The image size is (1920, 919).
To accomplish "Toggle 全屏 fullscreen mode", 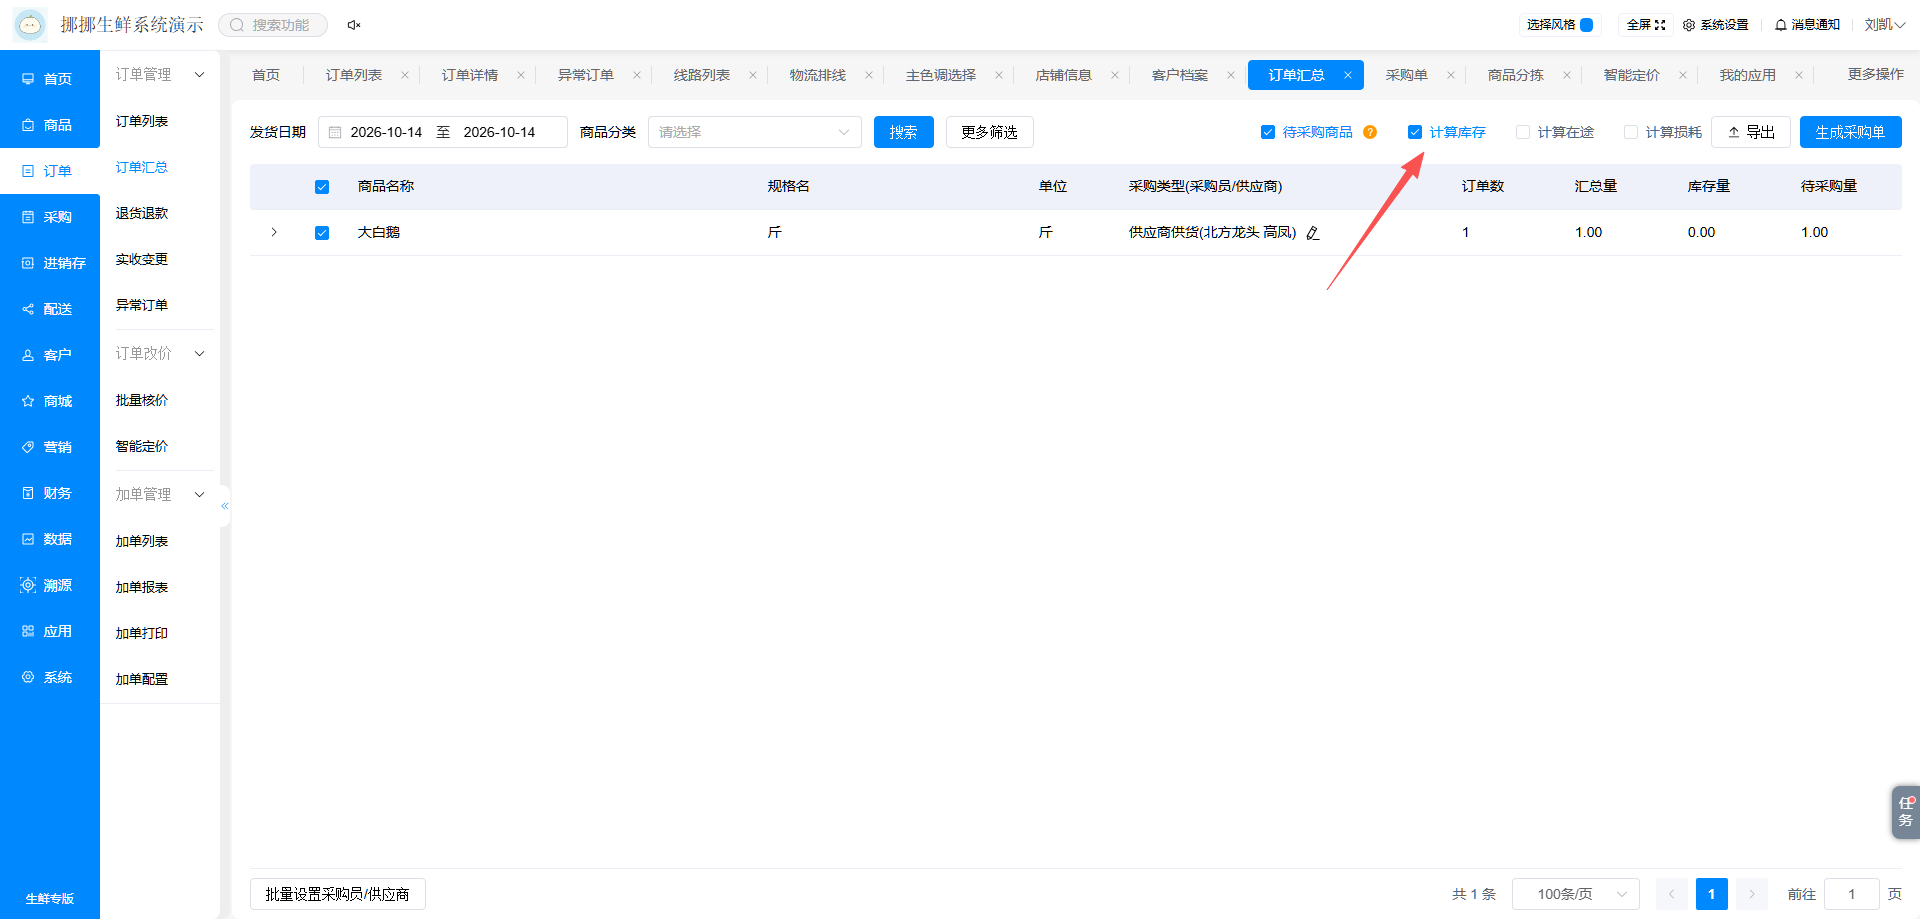I will [1646, 25].
